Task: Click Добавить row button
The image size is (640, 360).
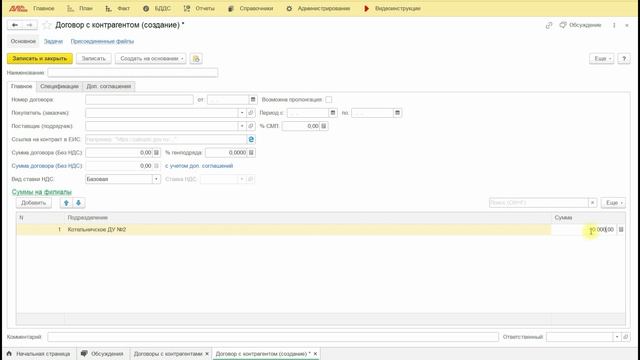Action: pos(34,203)
